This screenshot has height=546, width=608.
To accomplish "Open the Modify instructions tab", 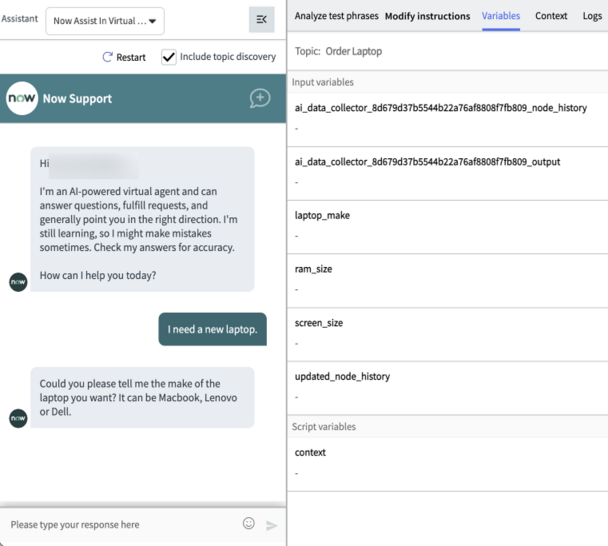I will click(427, 16).
